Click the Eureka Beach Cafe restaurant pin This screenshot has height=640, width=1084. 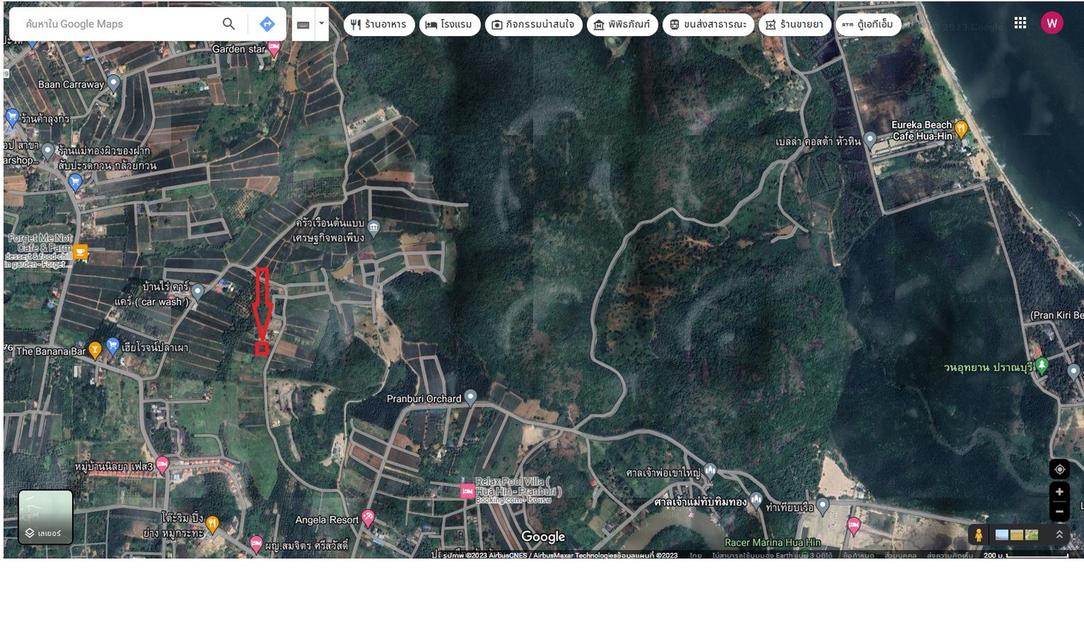point(961,128)
